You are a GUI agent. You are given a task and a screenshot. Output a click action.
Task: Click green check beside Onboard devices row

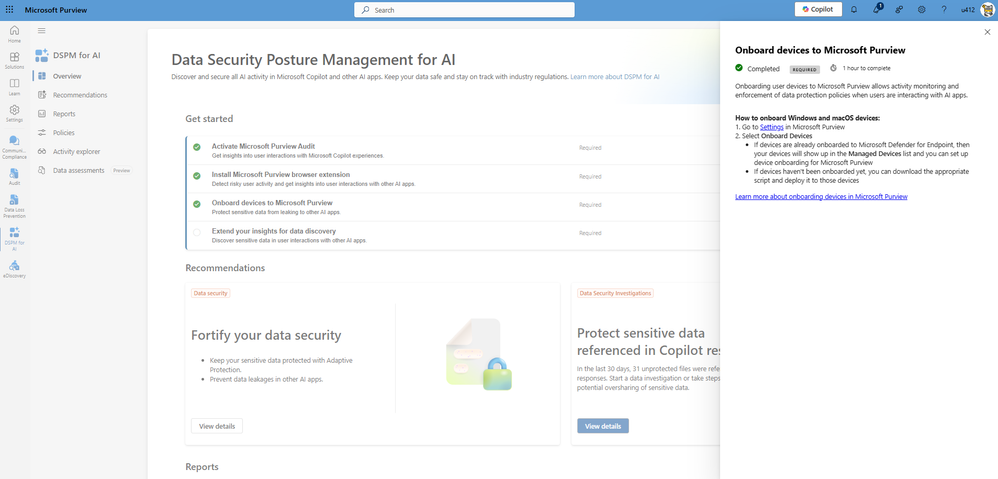(x=197, y=204)
